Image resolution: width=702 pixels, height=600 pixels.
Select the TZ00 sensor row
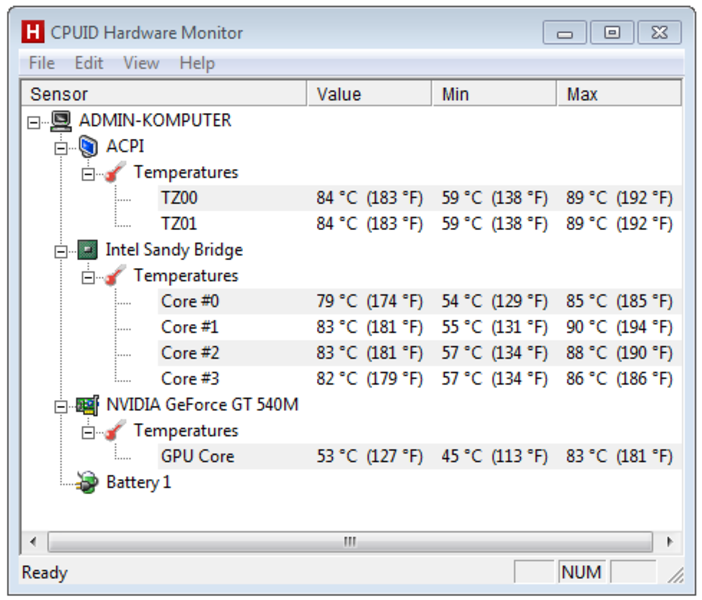click(x=419, y=198)
